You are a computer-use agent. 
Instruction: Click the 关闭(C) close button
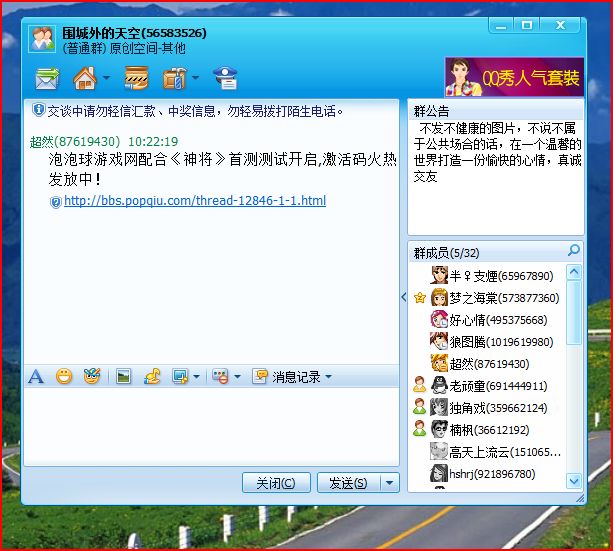(276, 483)
